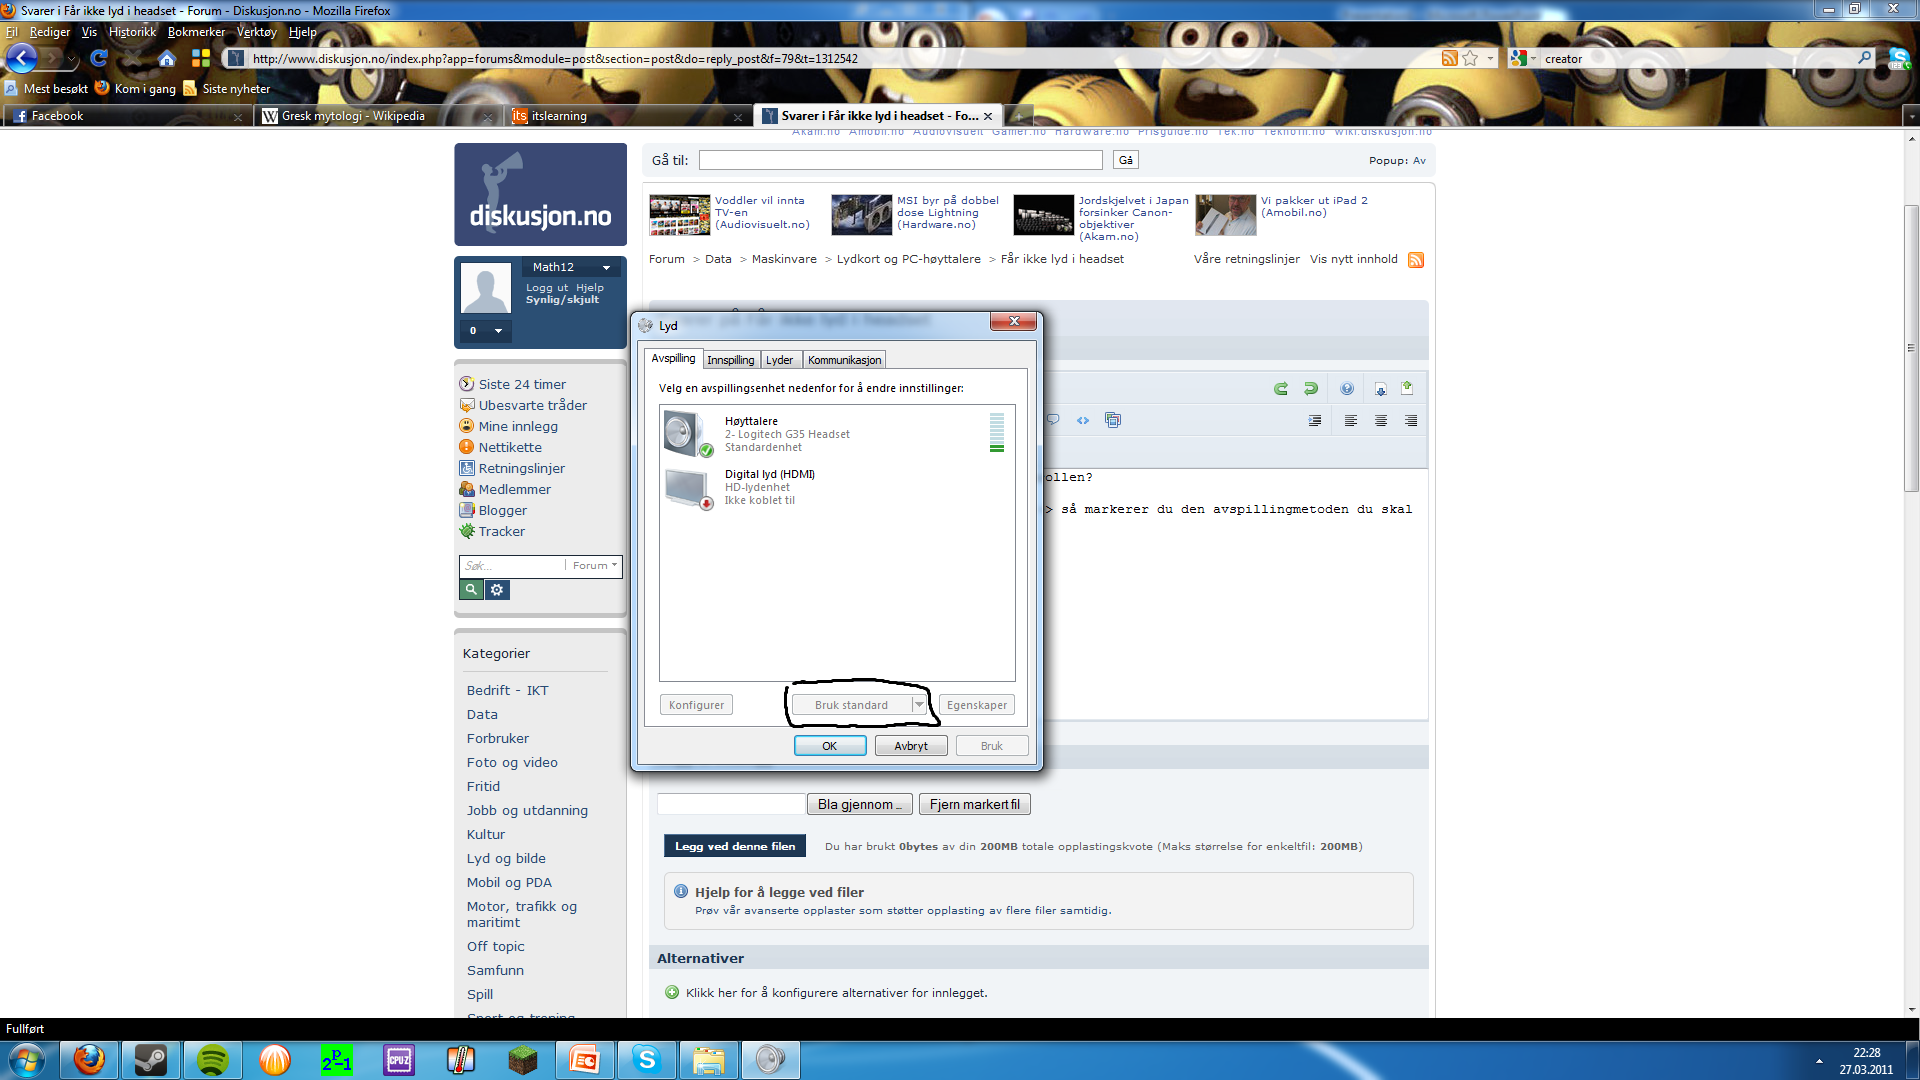Click the indent text icon
Screen dimensions: 1920x1080
point(1315,421)
